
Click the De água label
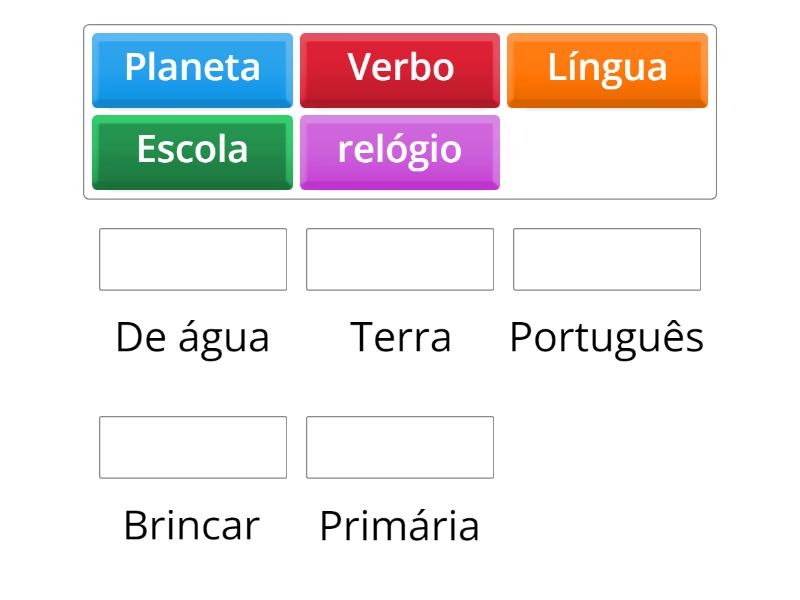(193, 337)
